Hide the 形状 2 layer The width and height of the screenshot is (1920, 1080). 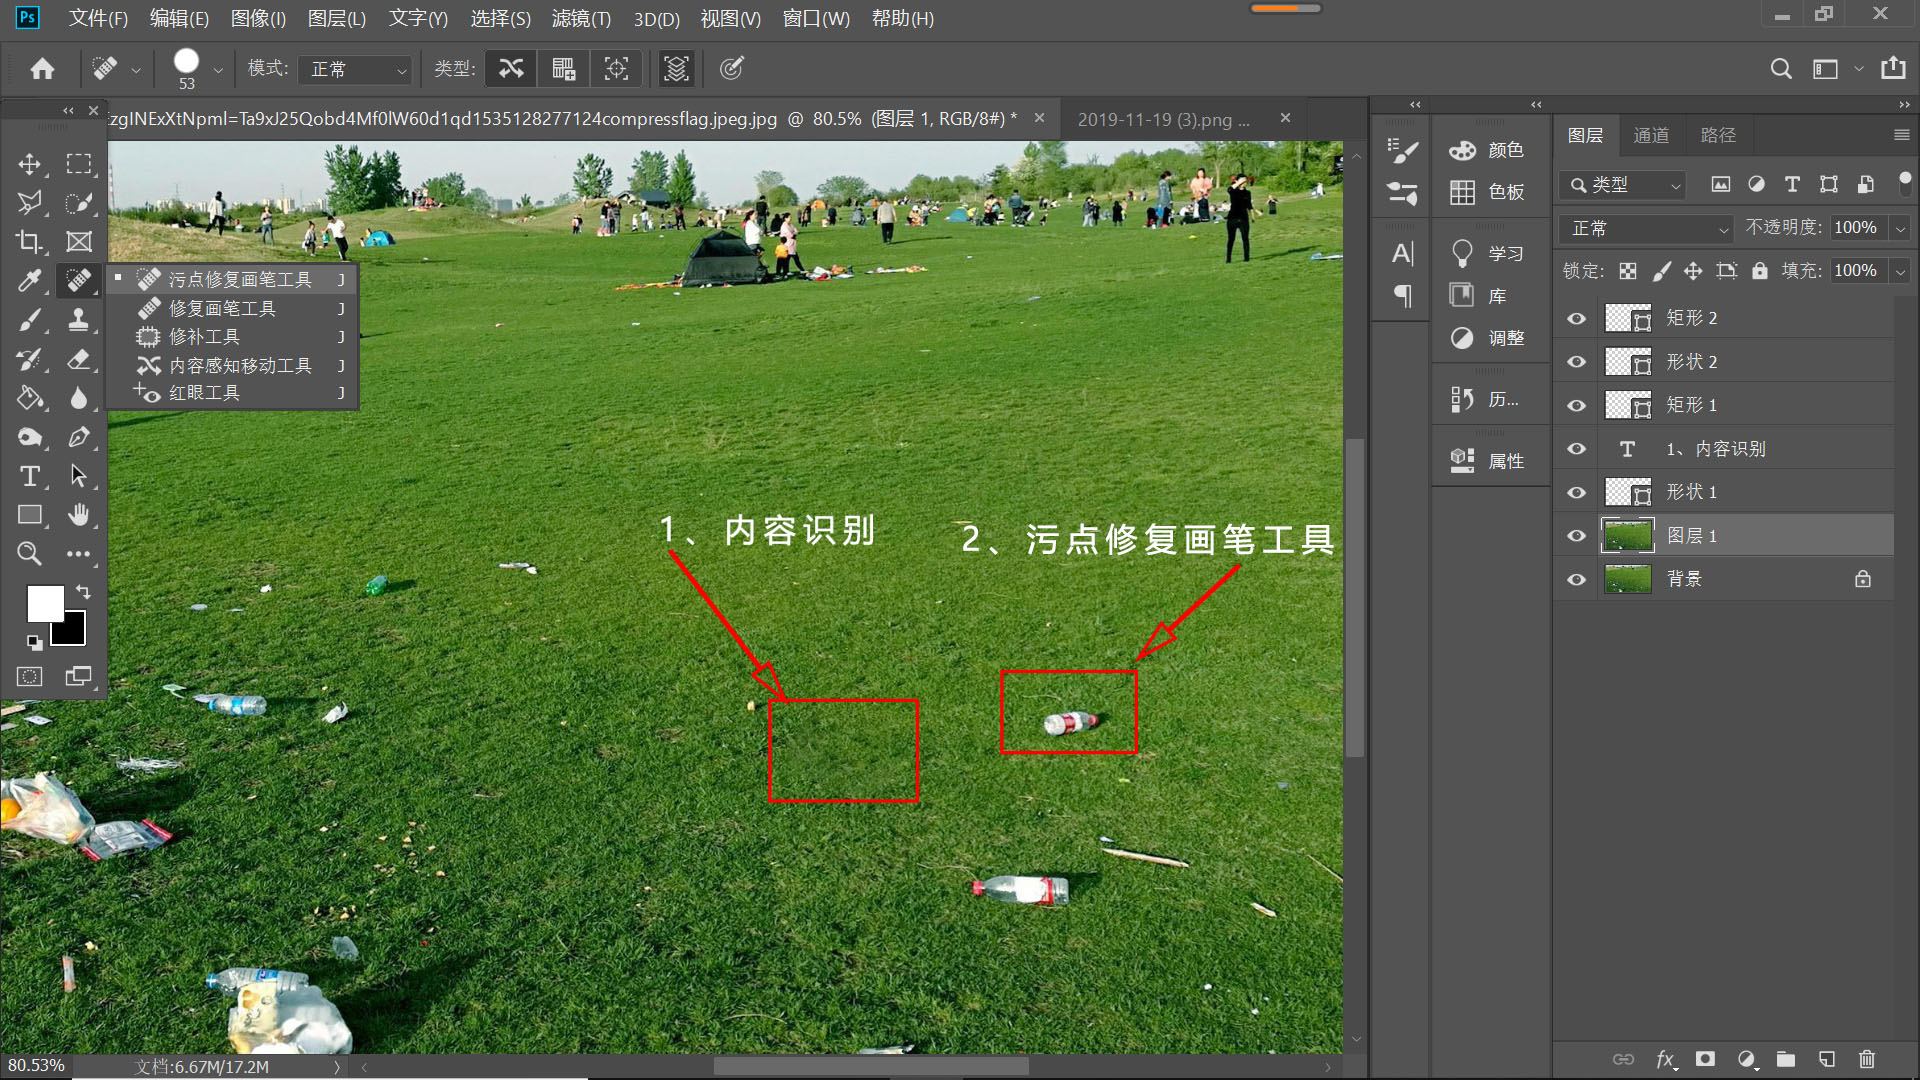(1577, 362)
